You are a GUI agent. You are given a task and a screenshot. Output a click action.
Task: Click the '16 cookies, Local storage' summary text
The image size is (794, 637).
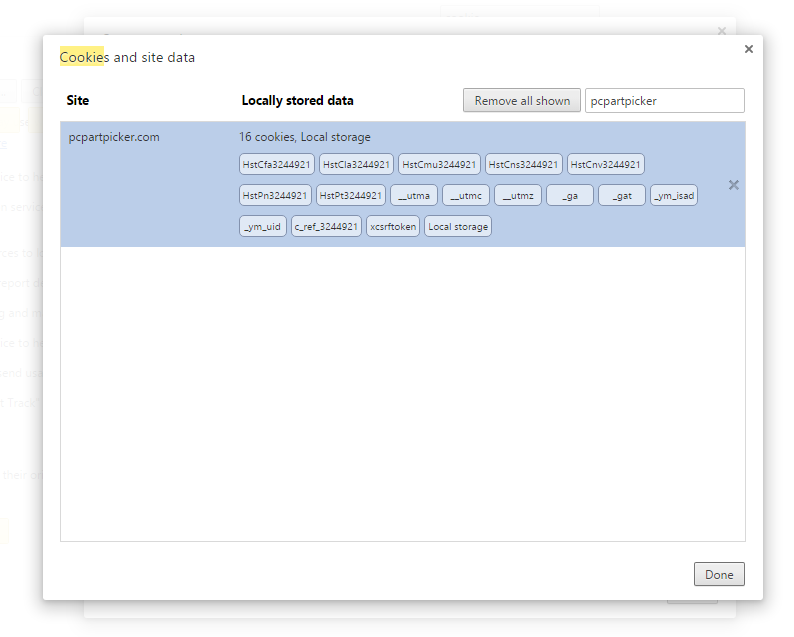[305, 137]
